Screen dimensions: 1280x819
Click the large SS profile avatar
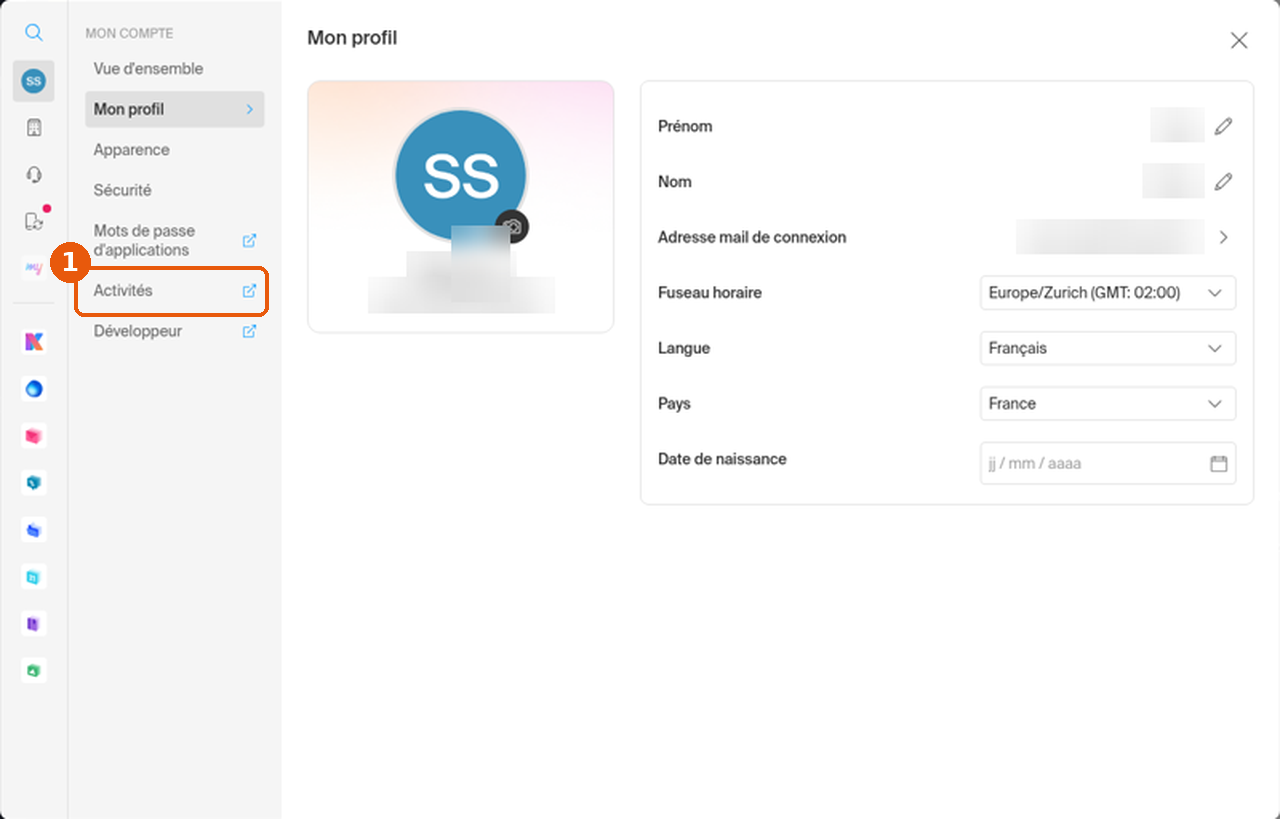[461, 175]
